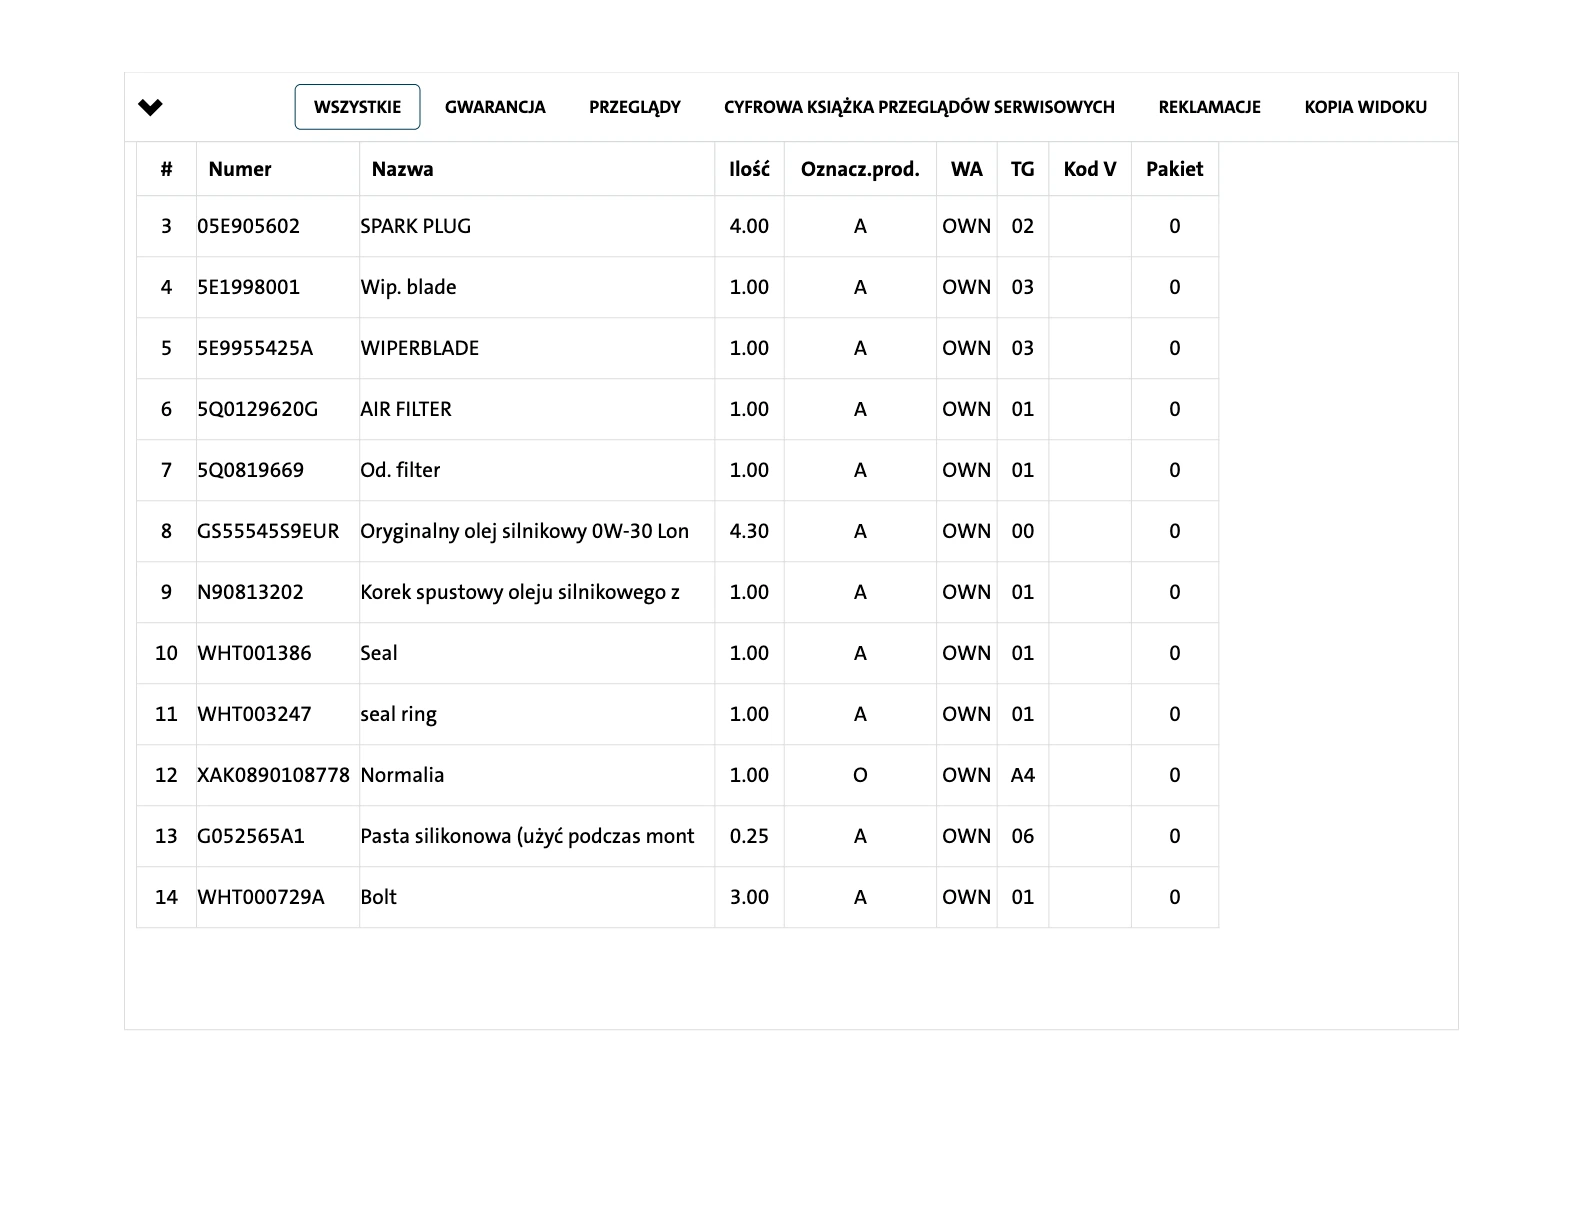Click the Pakiet column header
The width and height of the screenshot is (1584, 1224).
(1174, 169)
